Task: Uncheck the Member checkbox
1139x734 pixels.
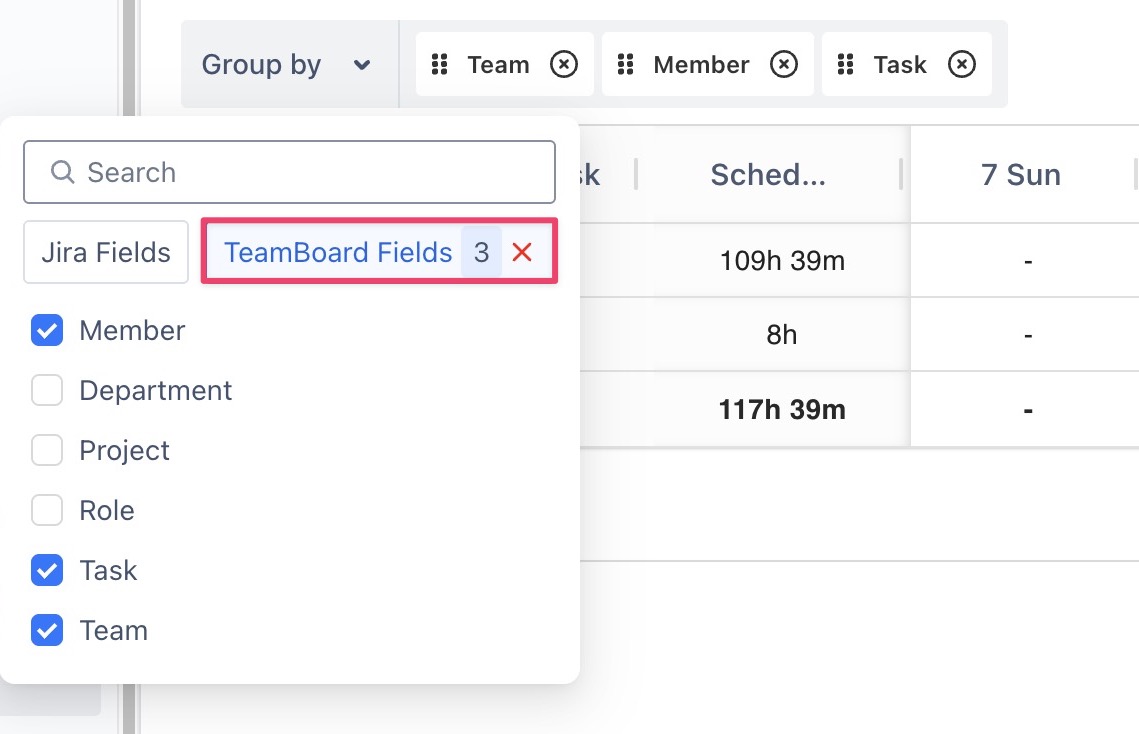Action: point(47,331)
